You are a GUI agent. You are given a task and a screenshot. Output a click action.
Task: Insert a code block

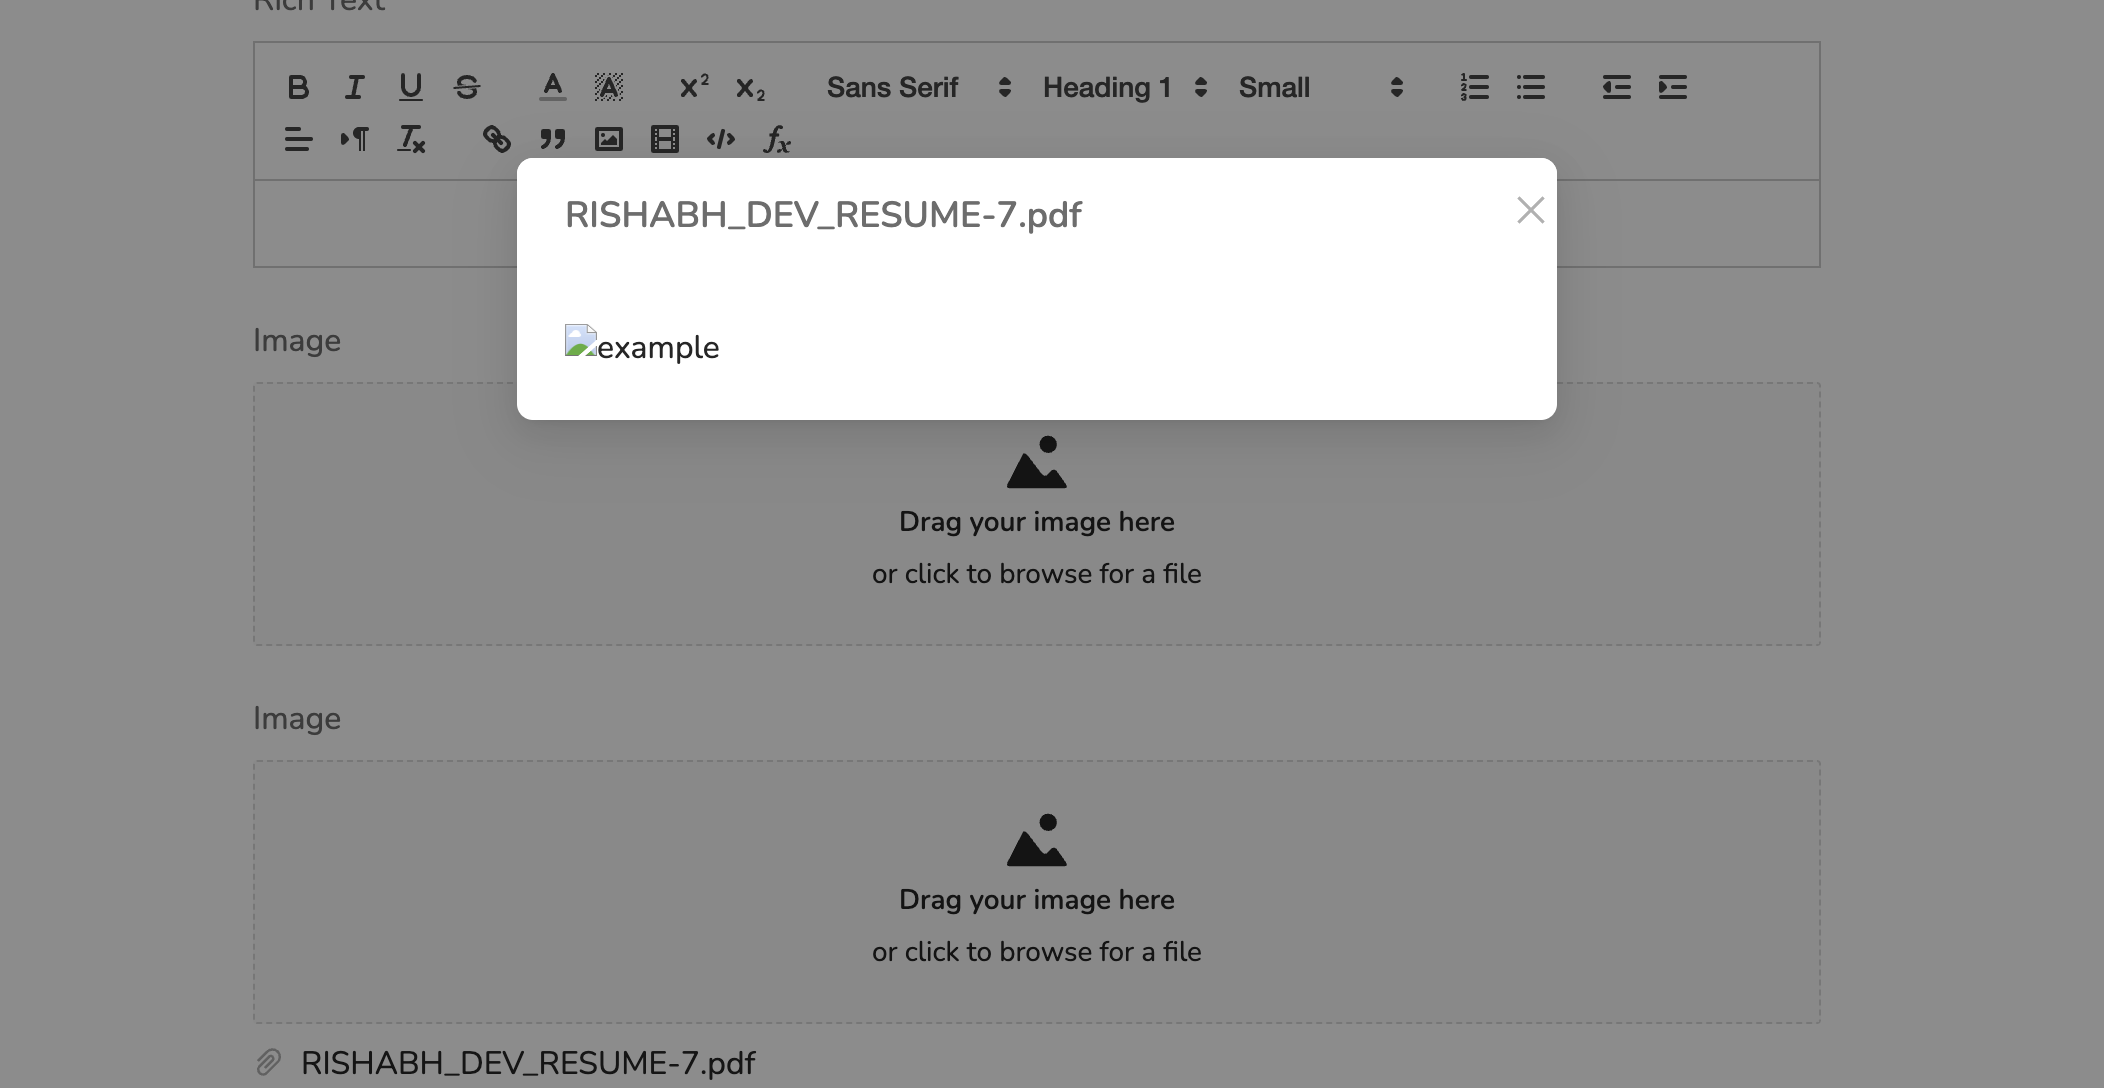pos(720,139)
